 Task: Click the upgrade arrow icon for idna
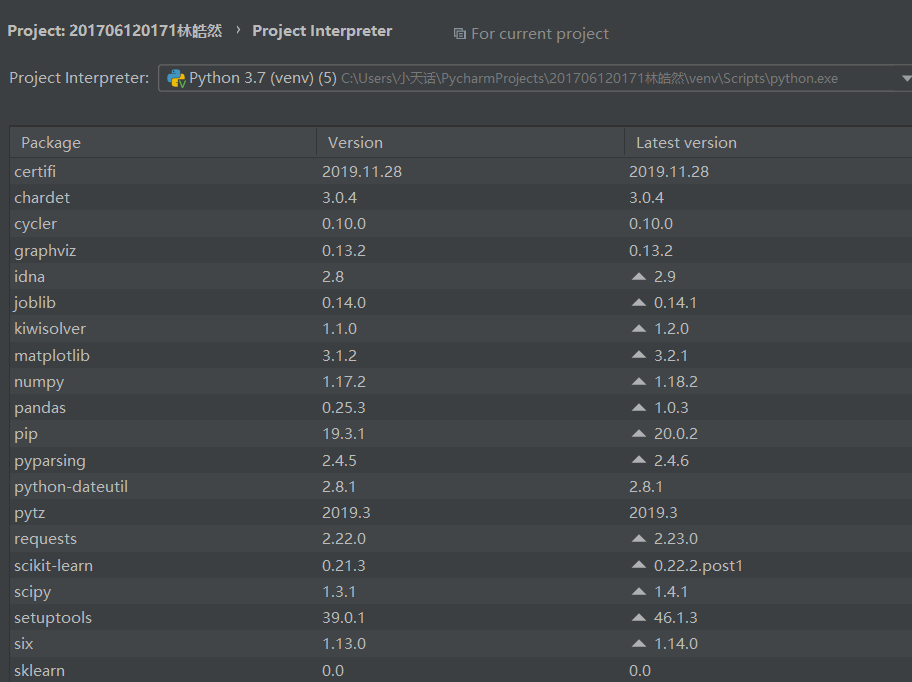(639, 276)
